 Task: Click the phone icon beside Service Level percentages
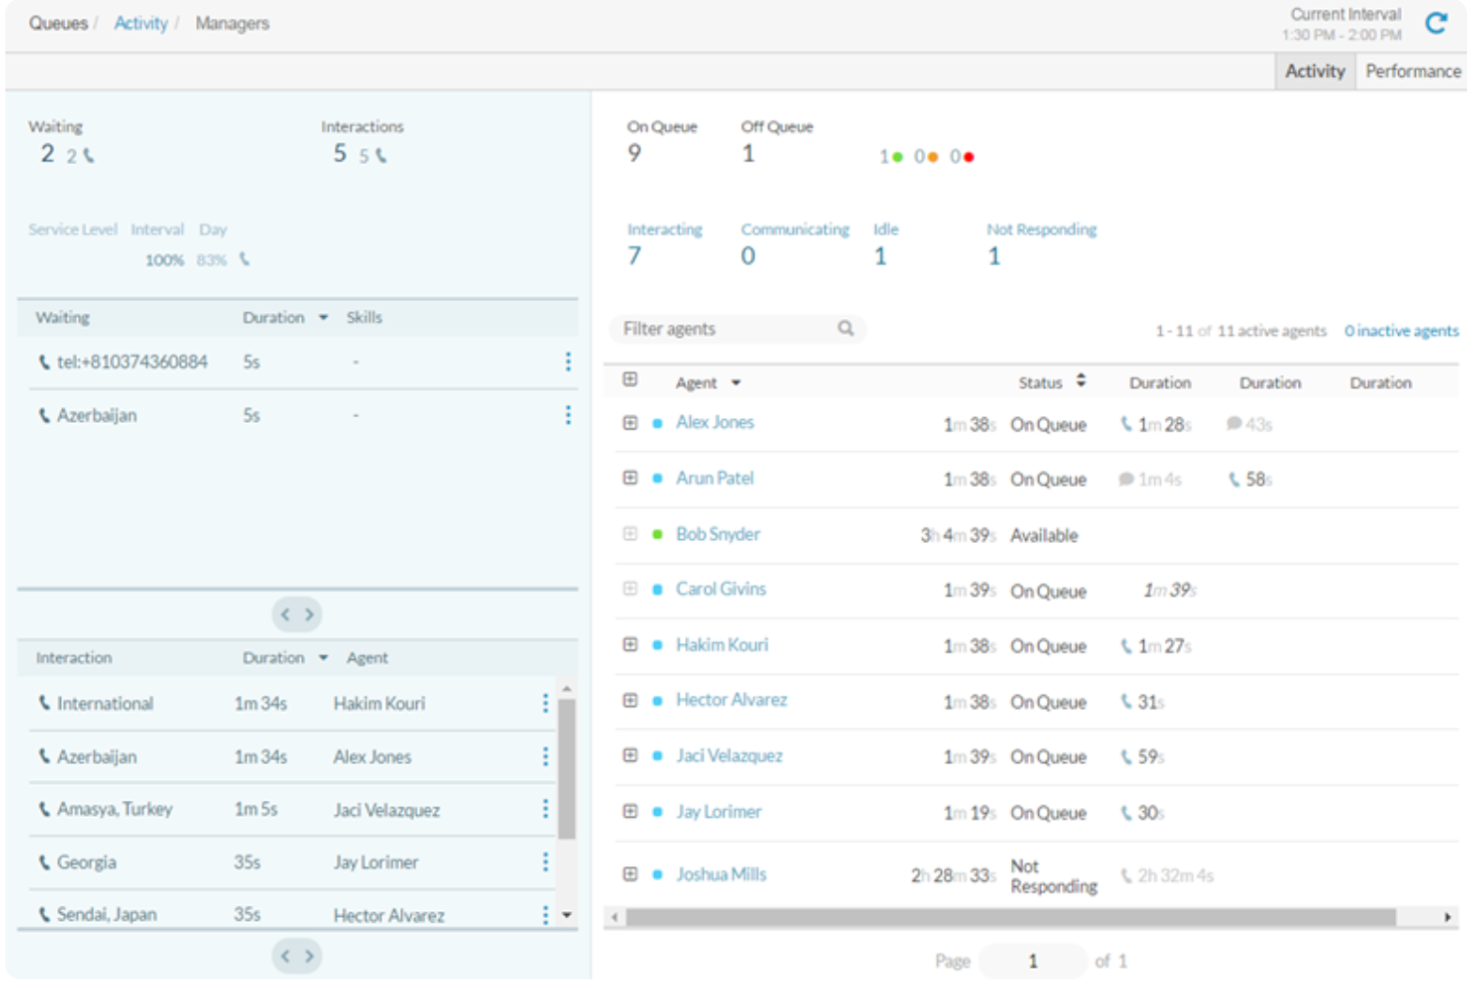[x=245, y=259]
